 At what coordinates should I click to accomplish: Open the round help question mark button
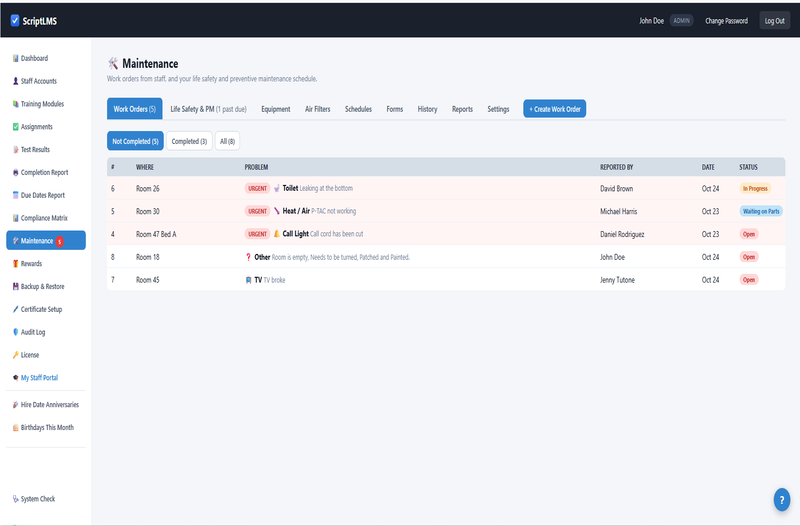click(x=782, y=500)
